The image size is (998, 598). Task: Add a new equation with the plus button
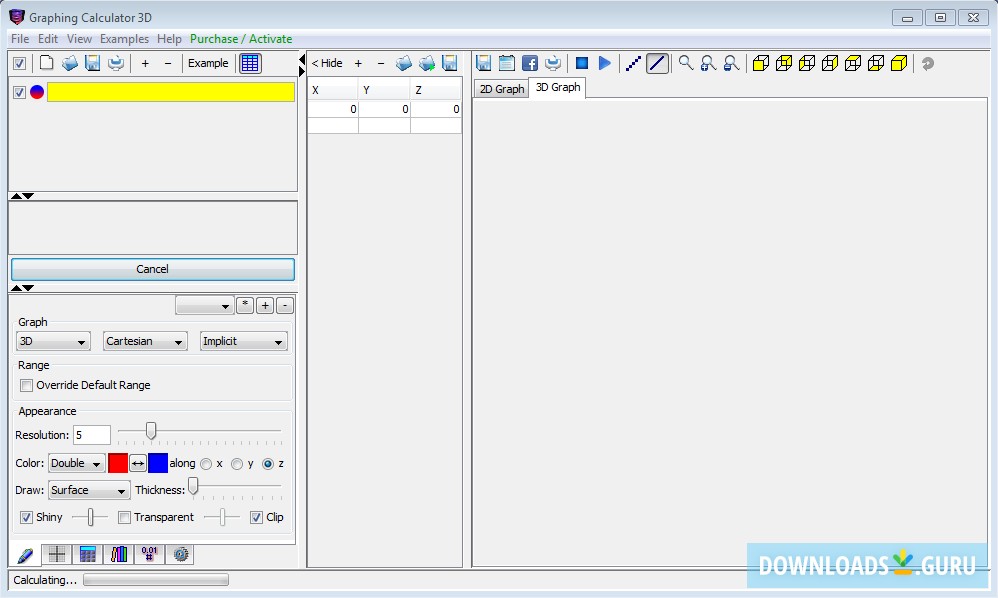click(x=145, y=63)
